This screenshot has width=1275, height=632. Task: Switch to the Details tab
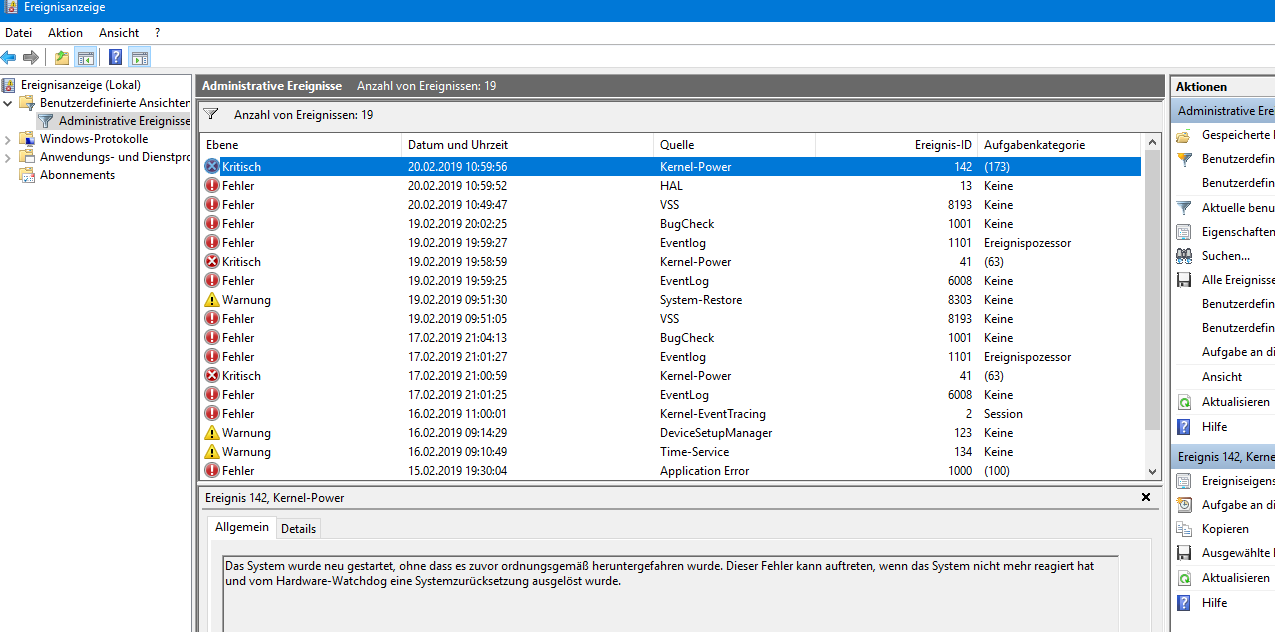[298, 529]
